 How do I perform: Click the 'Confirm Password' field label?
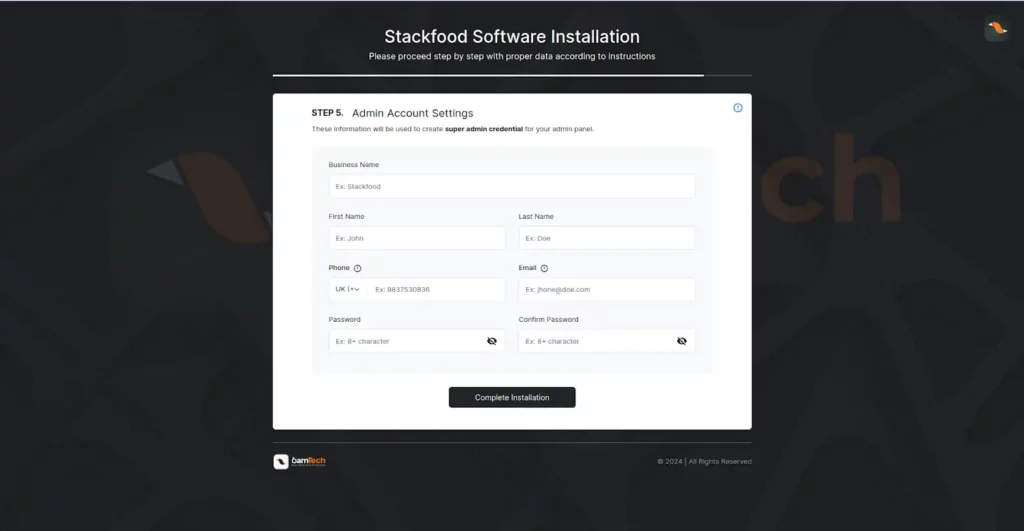[x=549, y=319]
